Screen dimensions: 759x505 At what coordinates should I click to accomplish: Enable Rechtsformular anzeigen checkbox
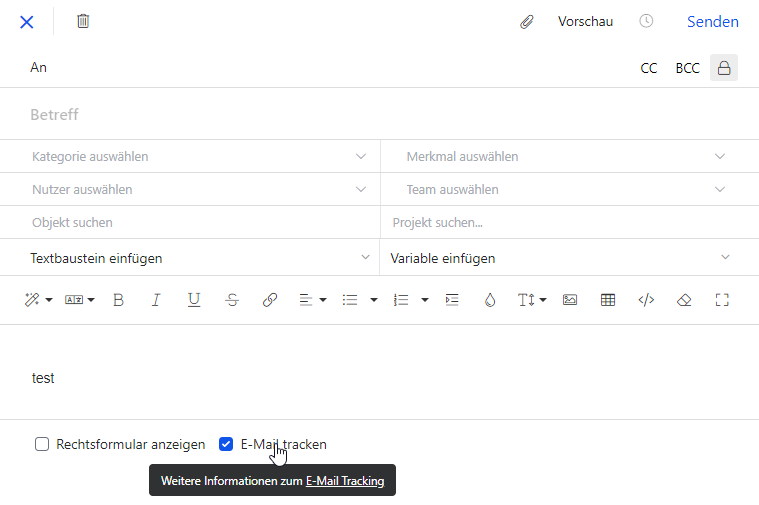click(42, 444)
